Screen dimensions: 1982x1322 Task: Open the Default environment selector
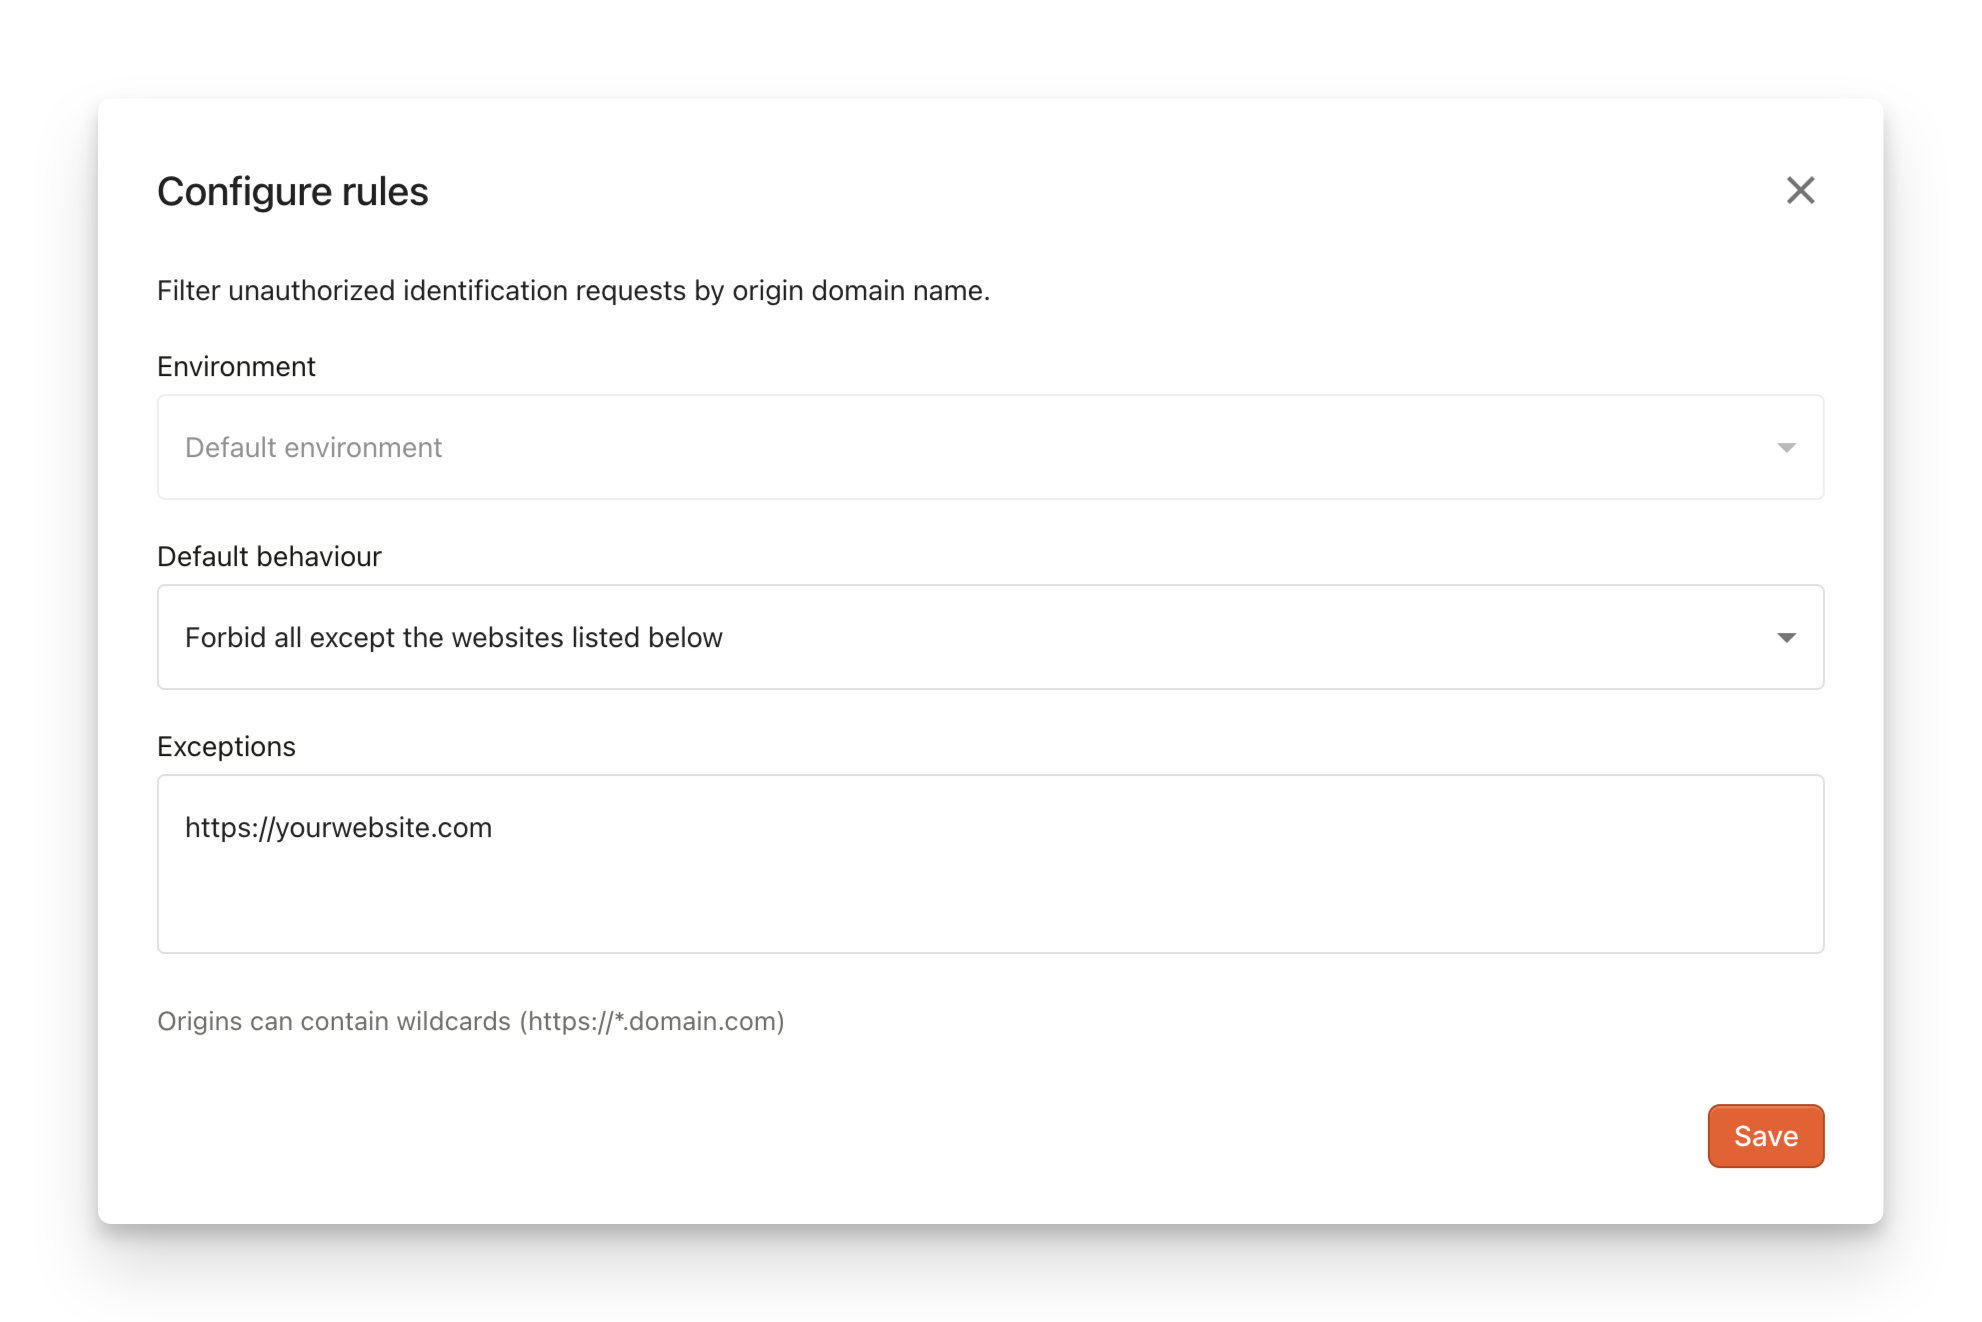990,447
